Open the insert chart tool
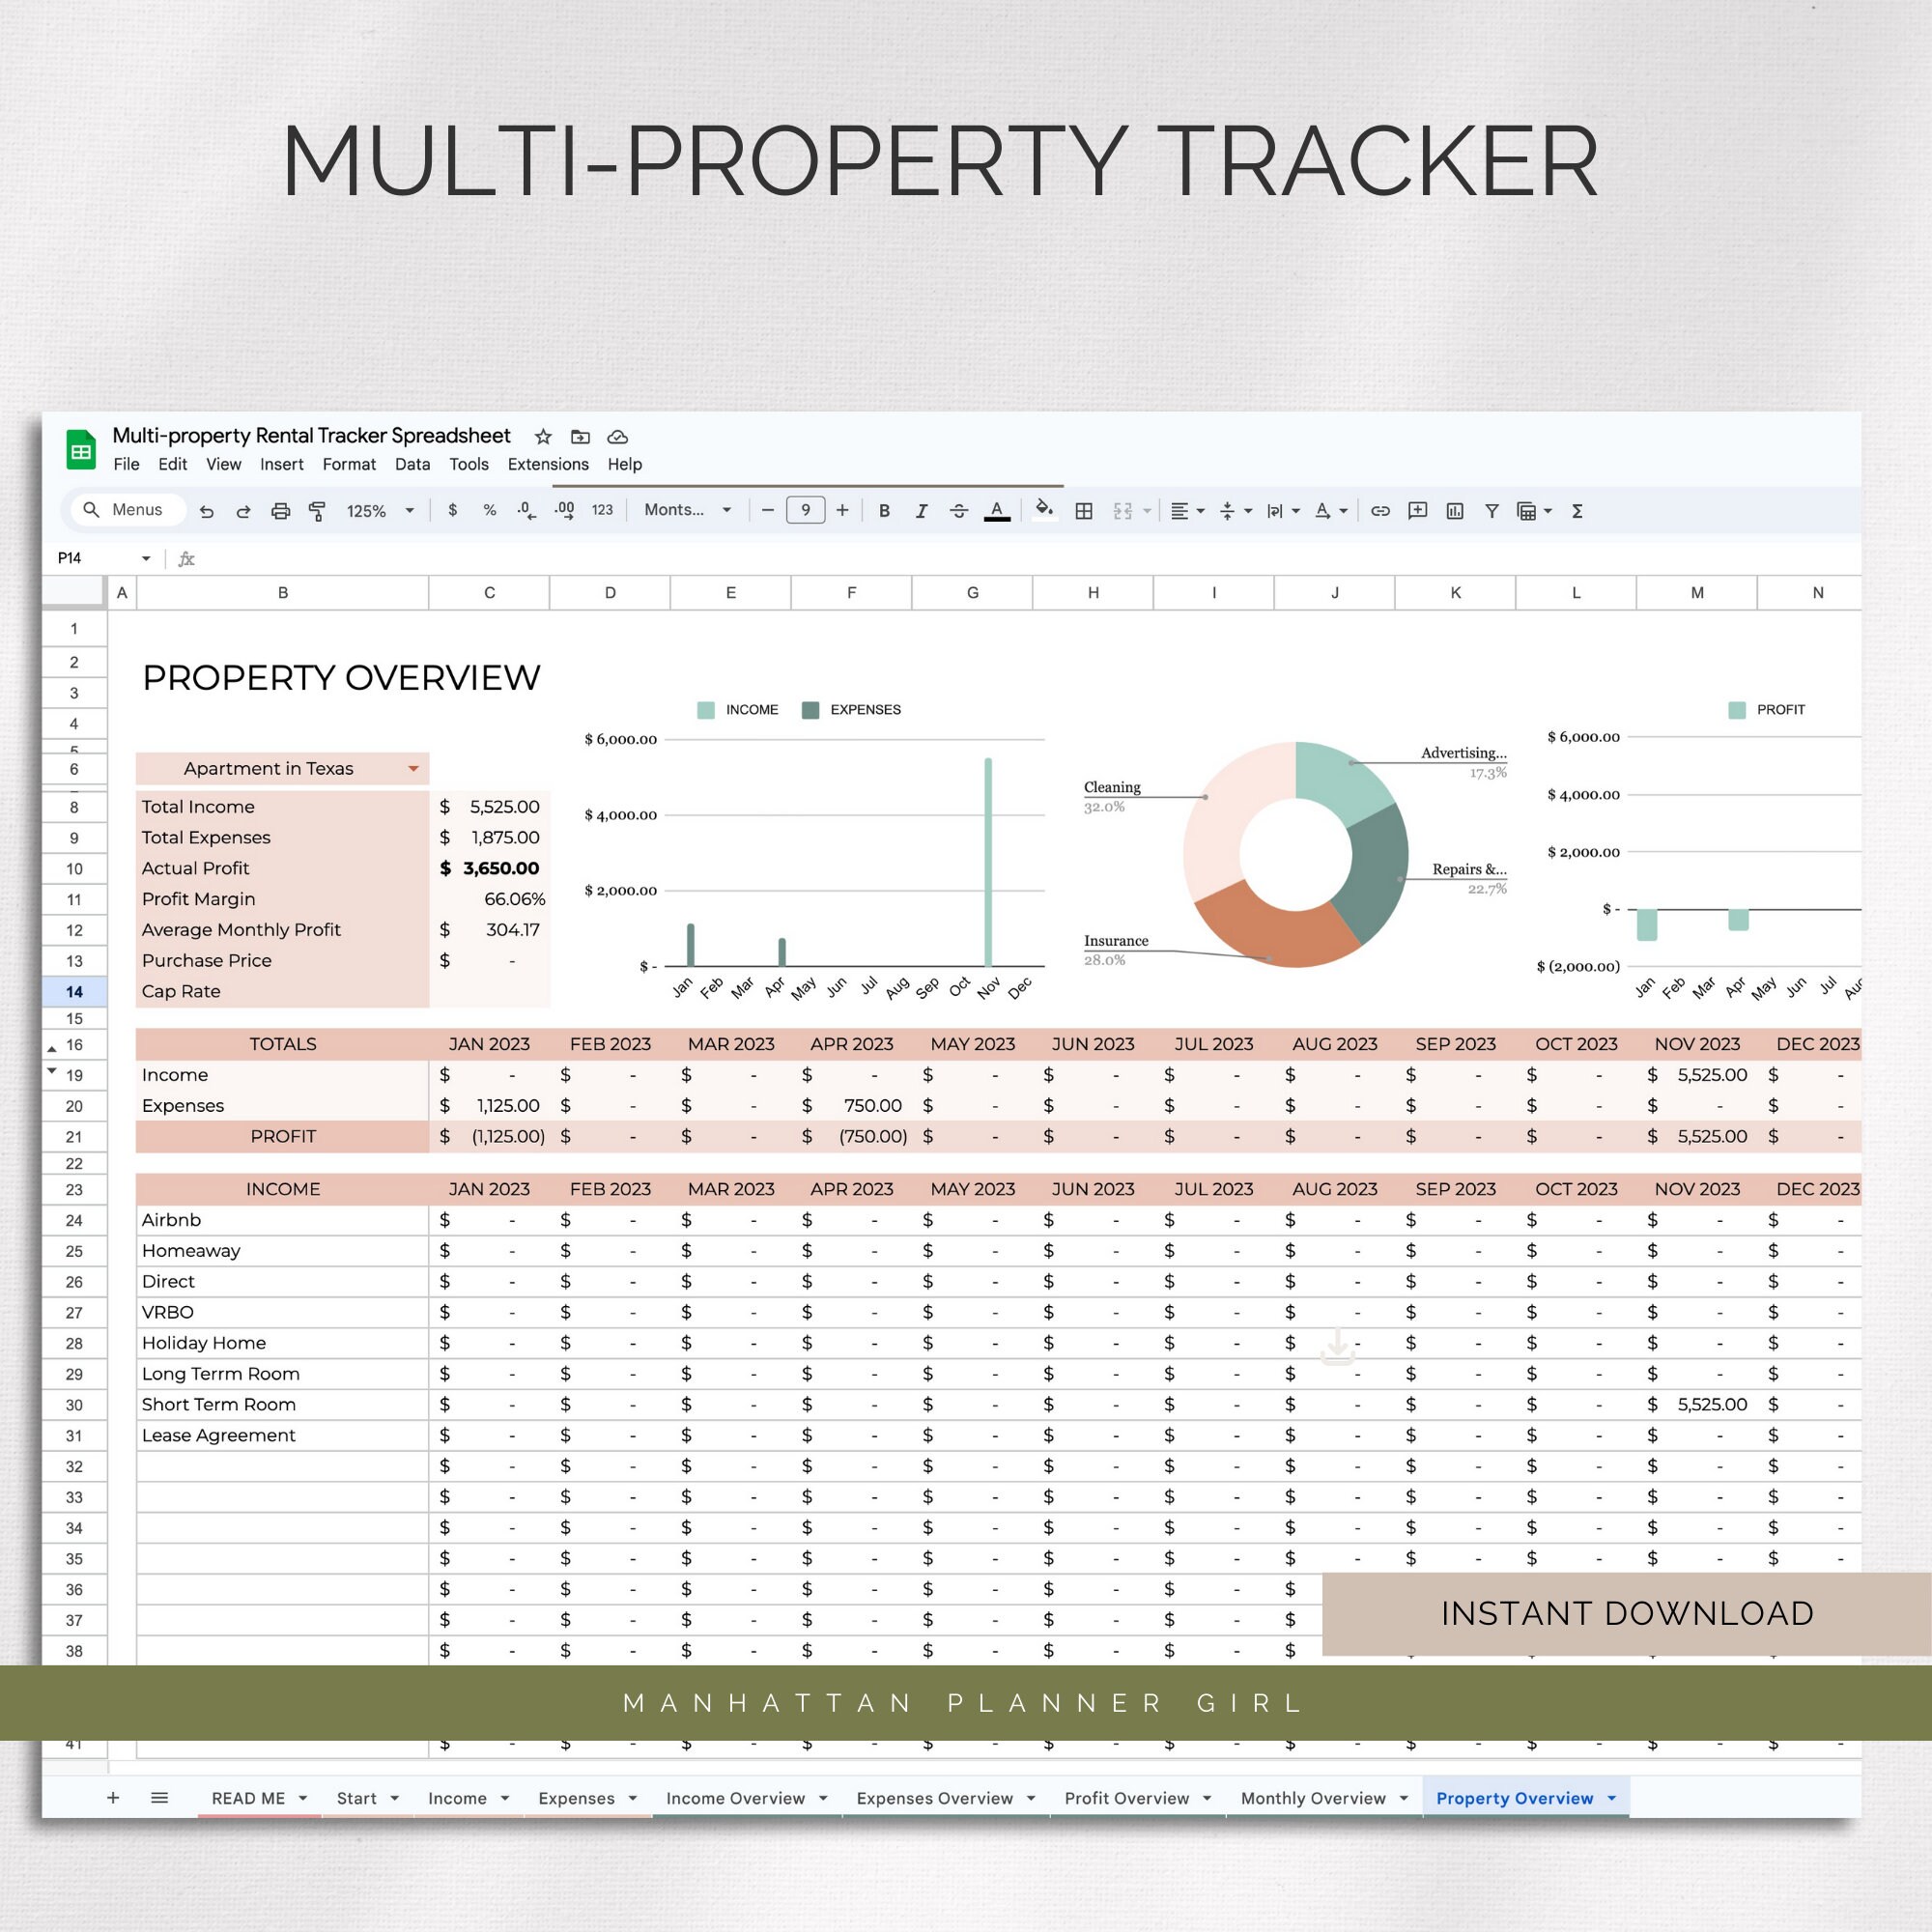 (x=1456, y=511)
